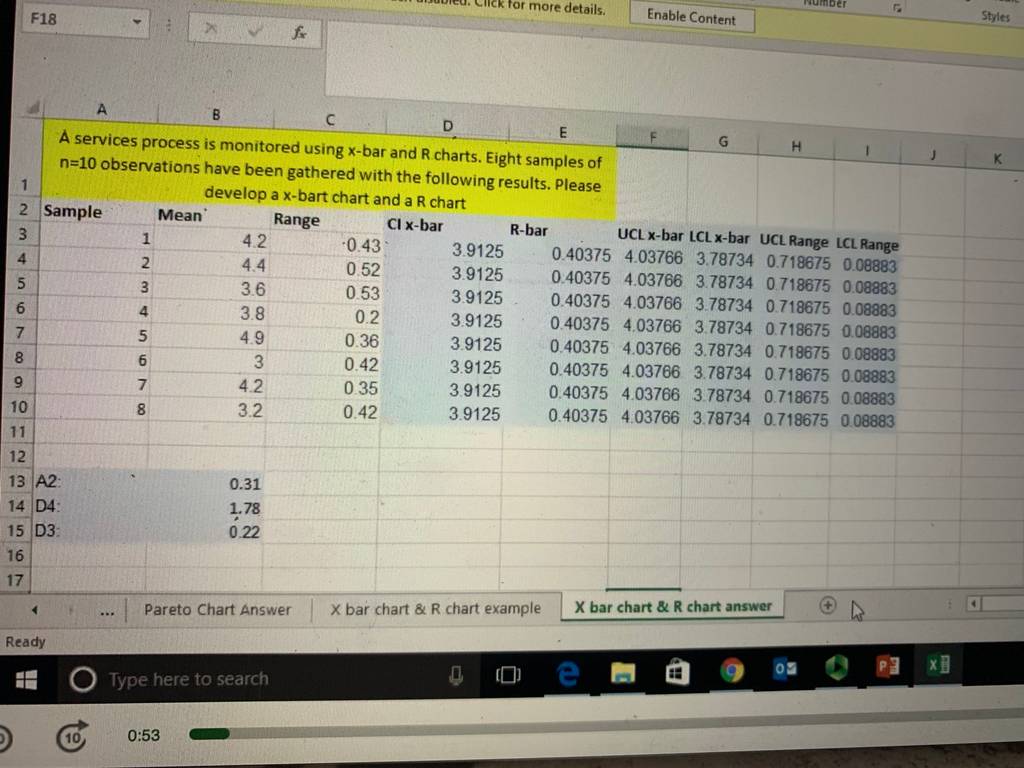Click the taskbar microphone icon
Screen dimensions: 1024x768
pos(456,675)
